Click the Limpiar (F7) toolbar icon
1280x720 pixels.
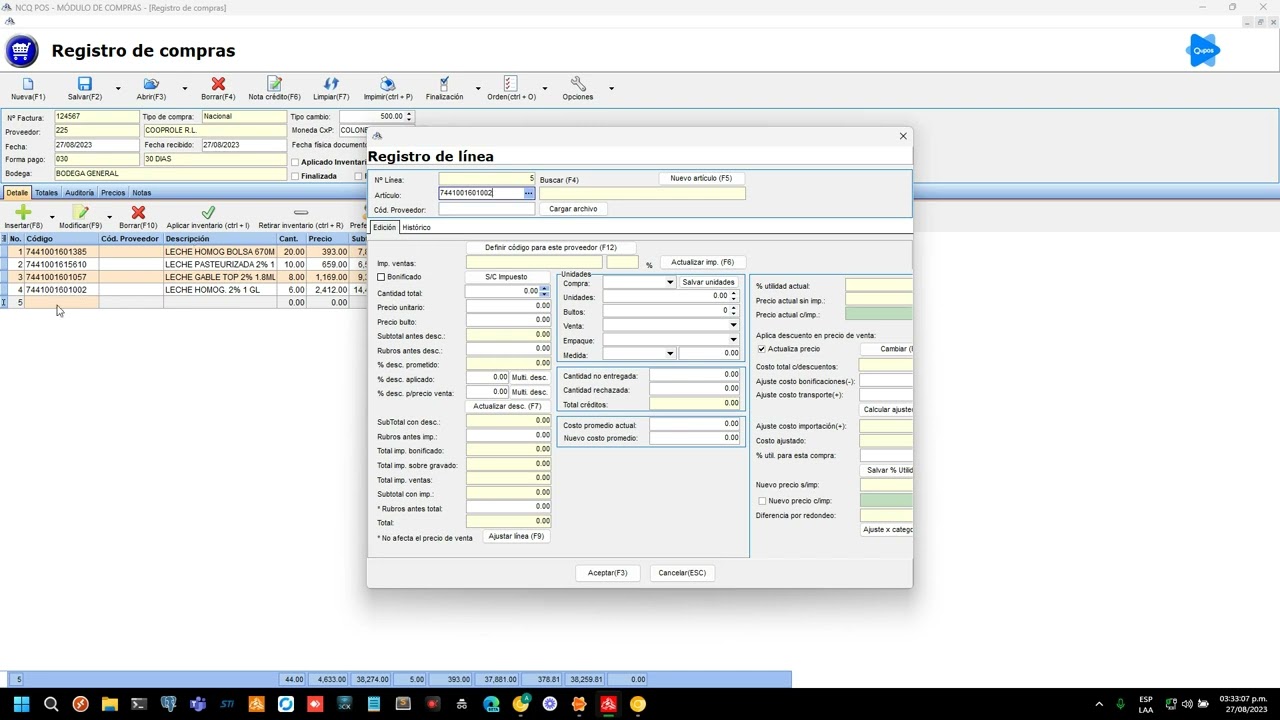331,85
